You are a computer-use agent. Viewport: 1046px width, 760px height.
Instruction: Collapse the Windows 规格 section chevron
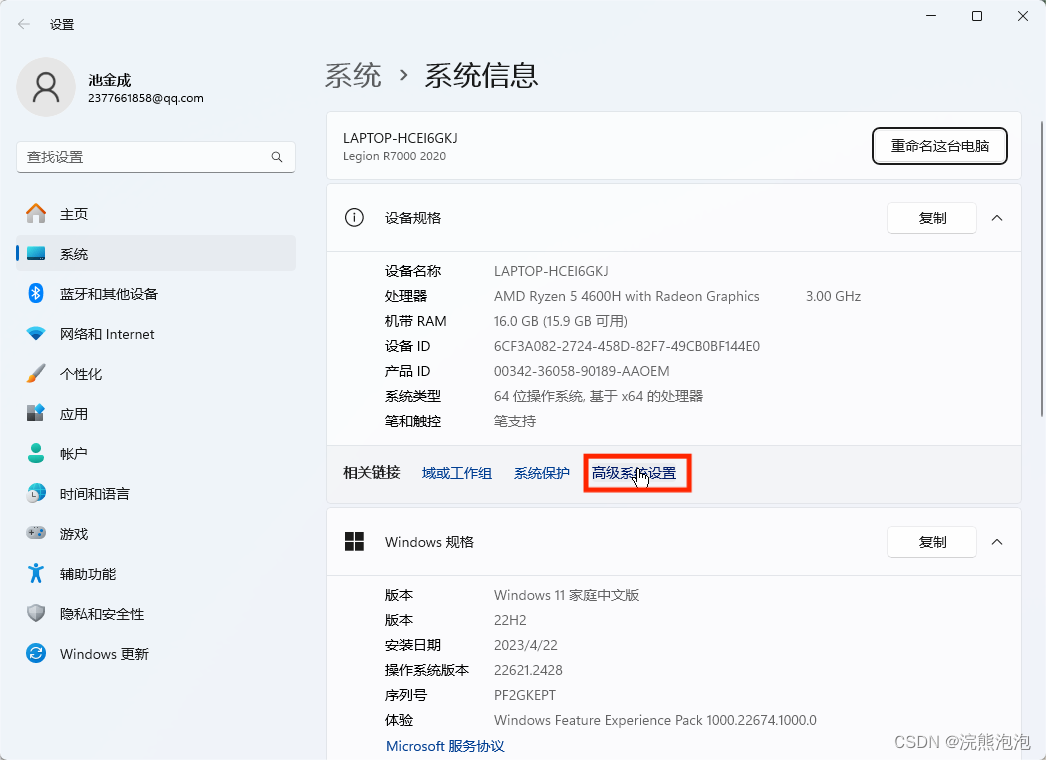(997, 542)
